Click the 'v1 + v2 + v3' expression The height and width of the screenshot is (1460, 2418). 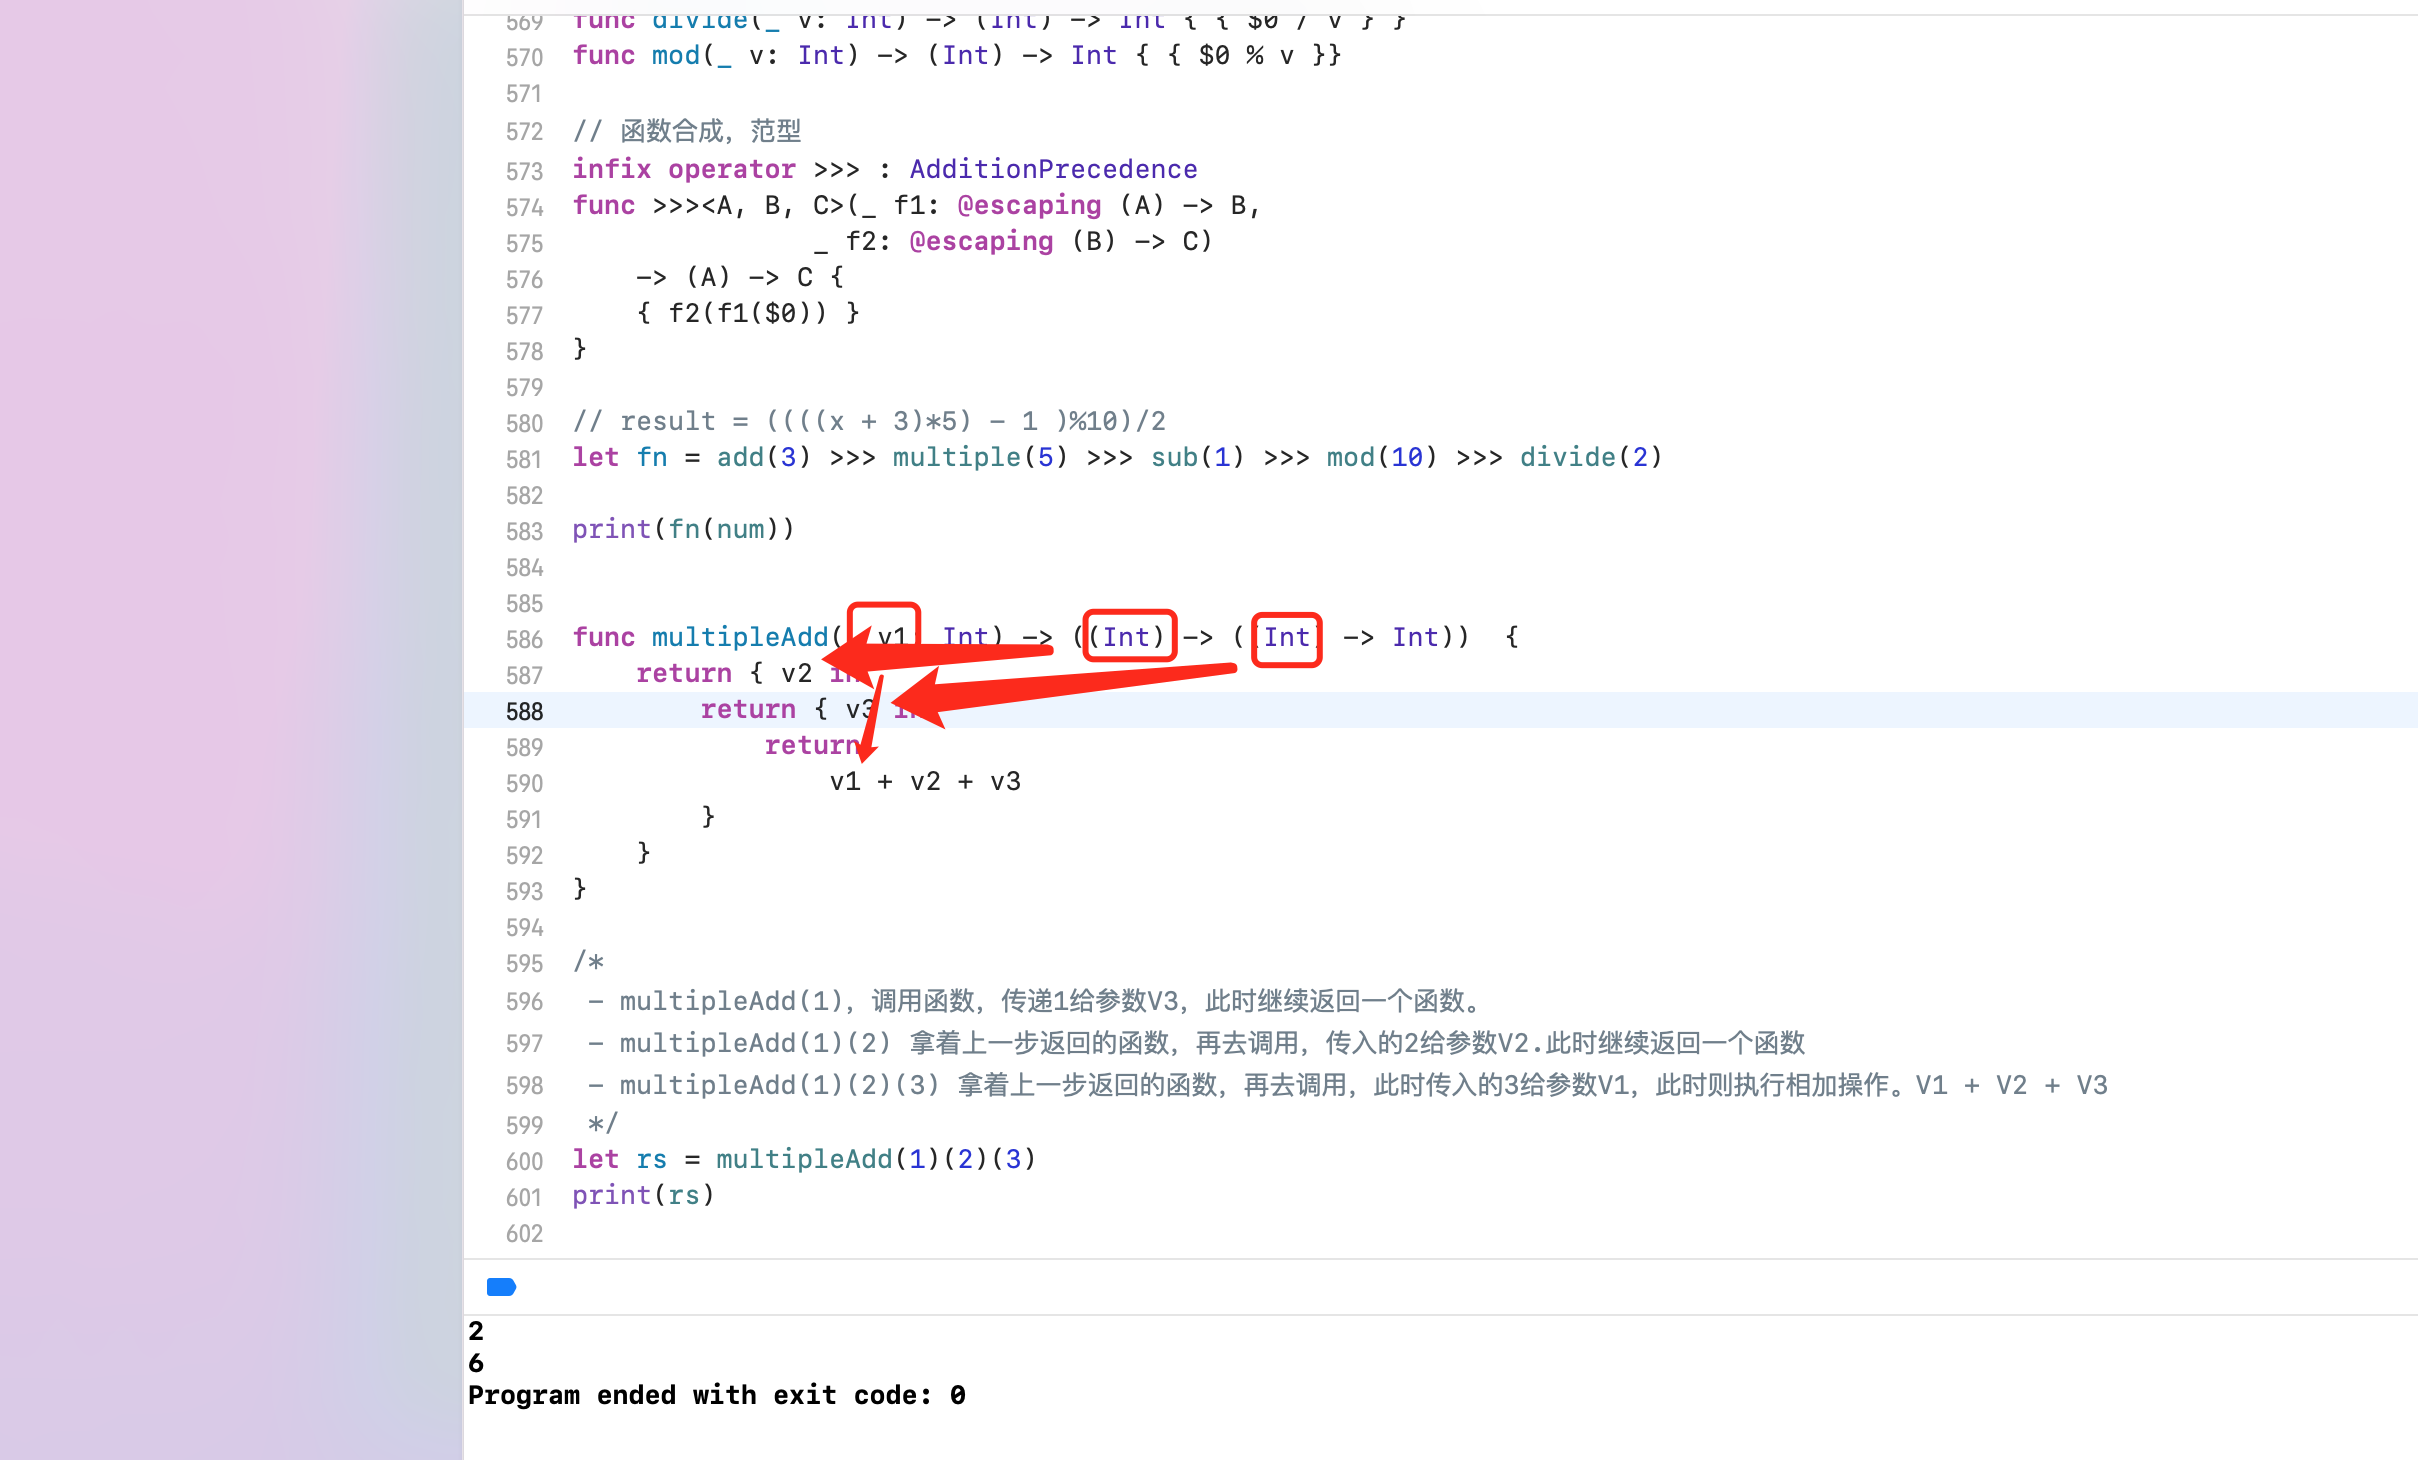[925, 781]
